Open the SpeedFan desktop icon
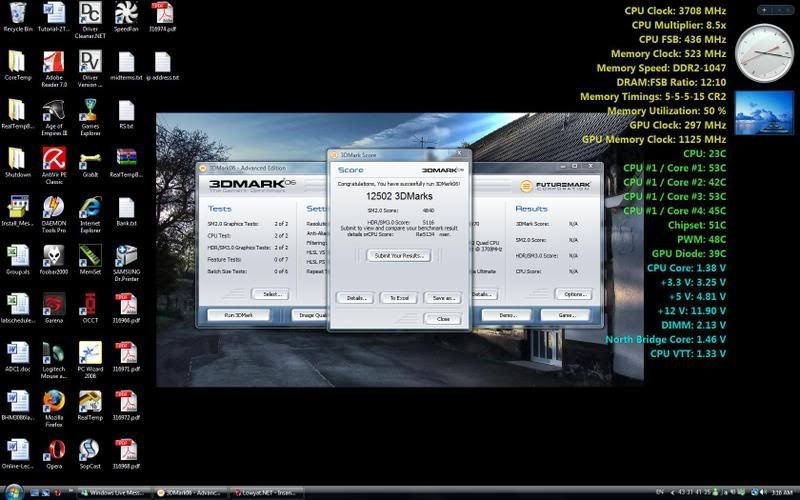 126,14
